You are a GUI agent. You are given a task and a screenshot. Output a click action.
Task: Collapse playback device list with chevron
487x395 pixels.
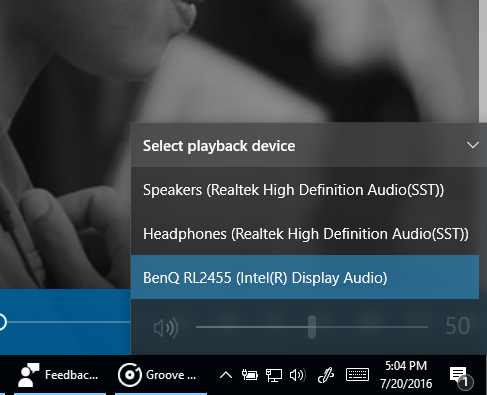[x=473, y=145]
